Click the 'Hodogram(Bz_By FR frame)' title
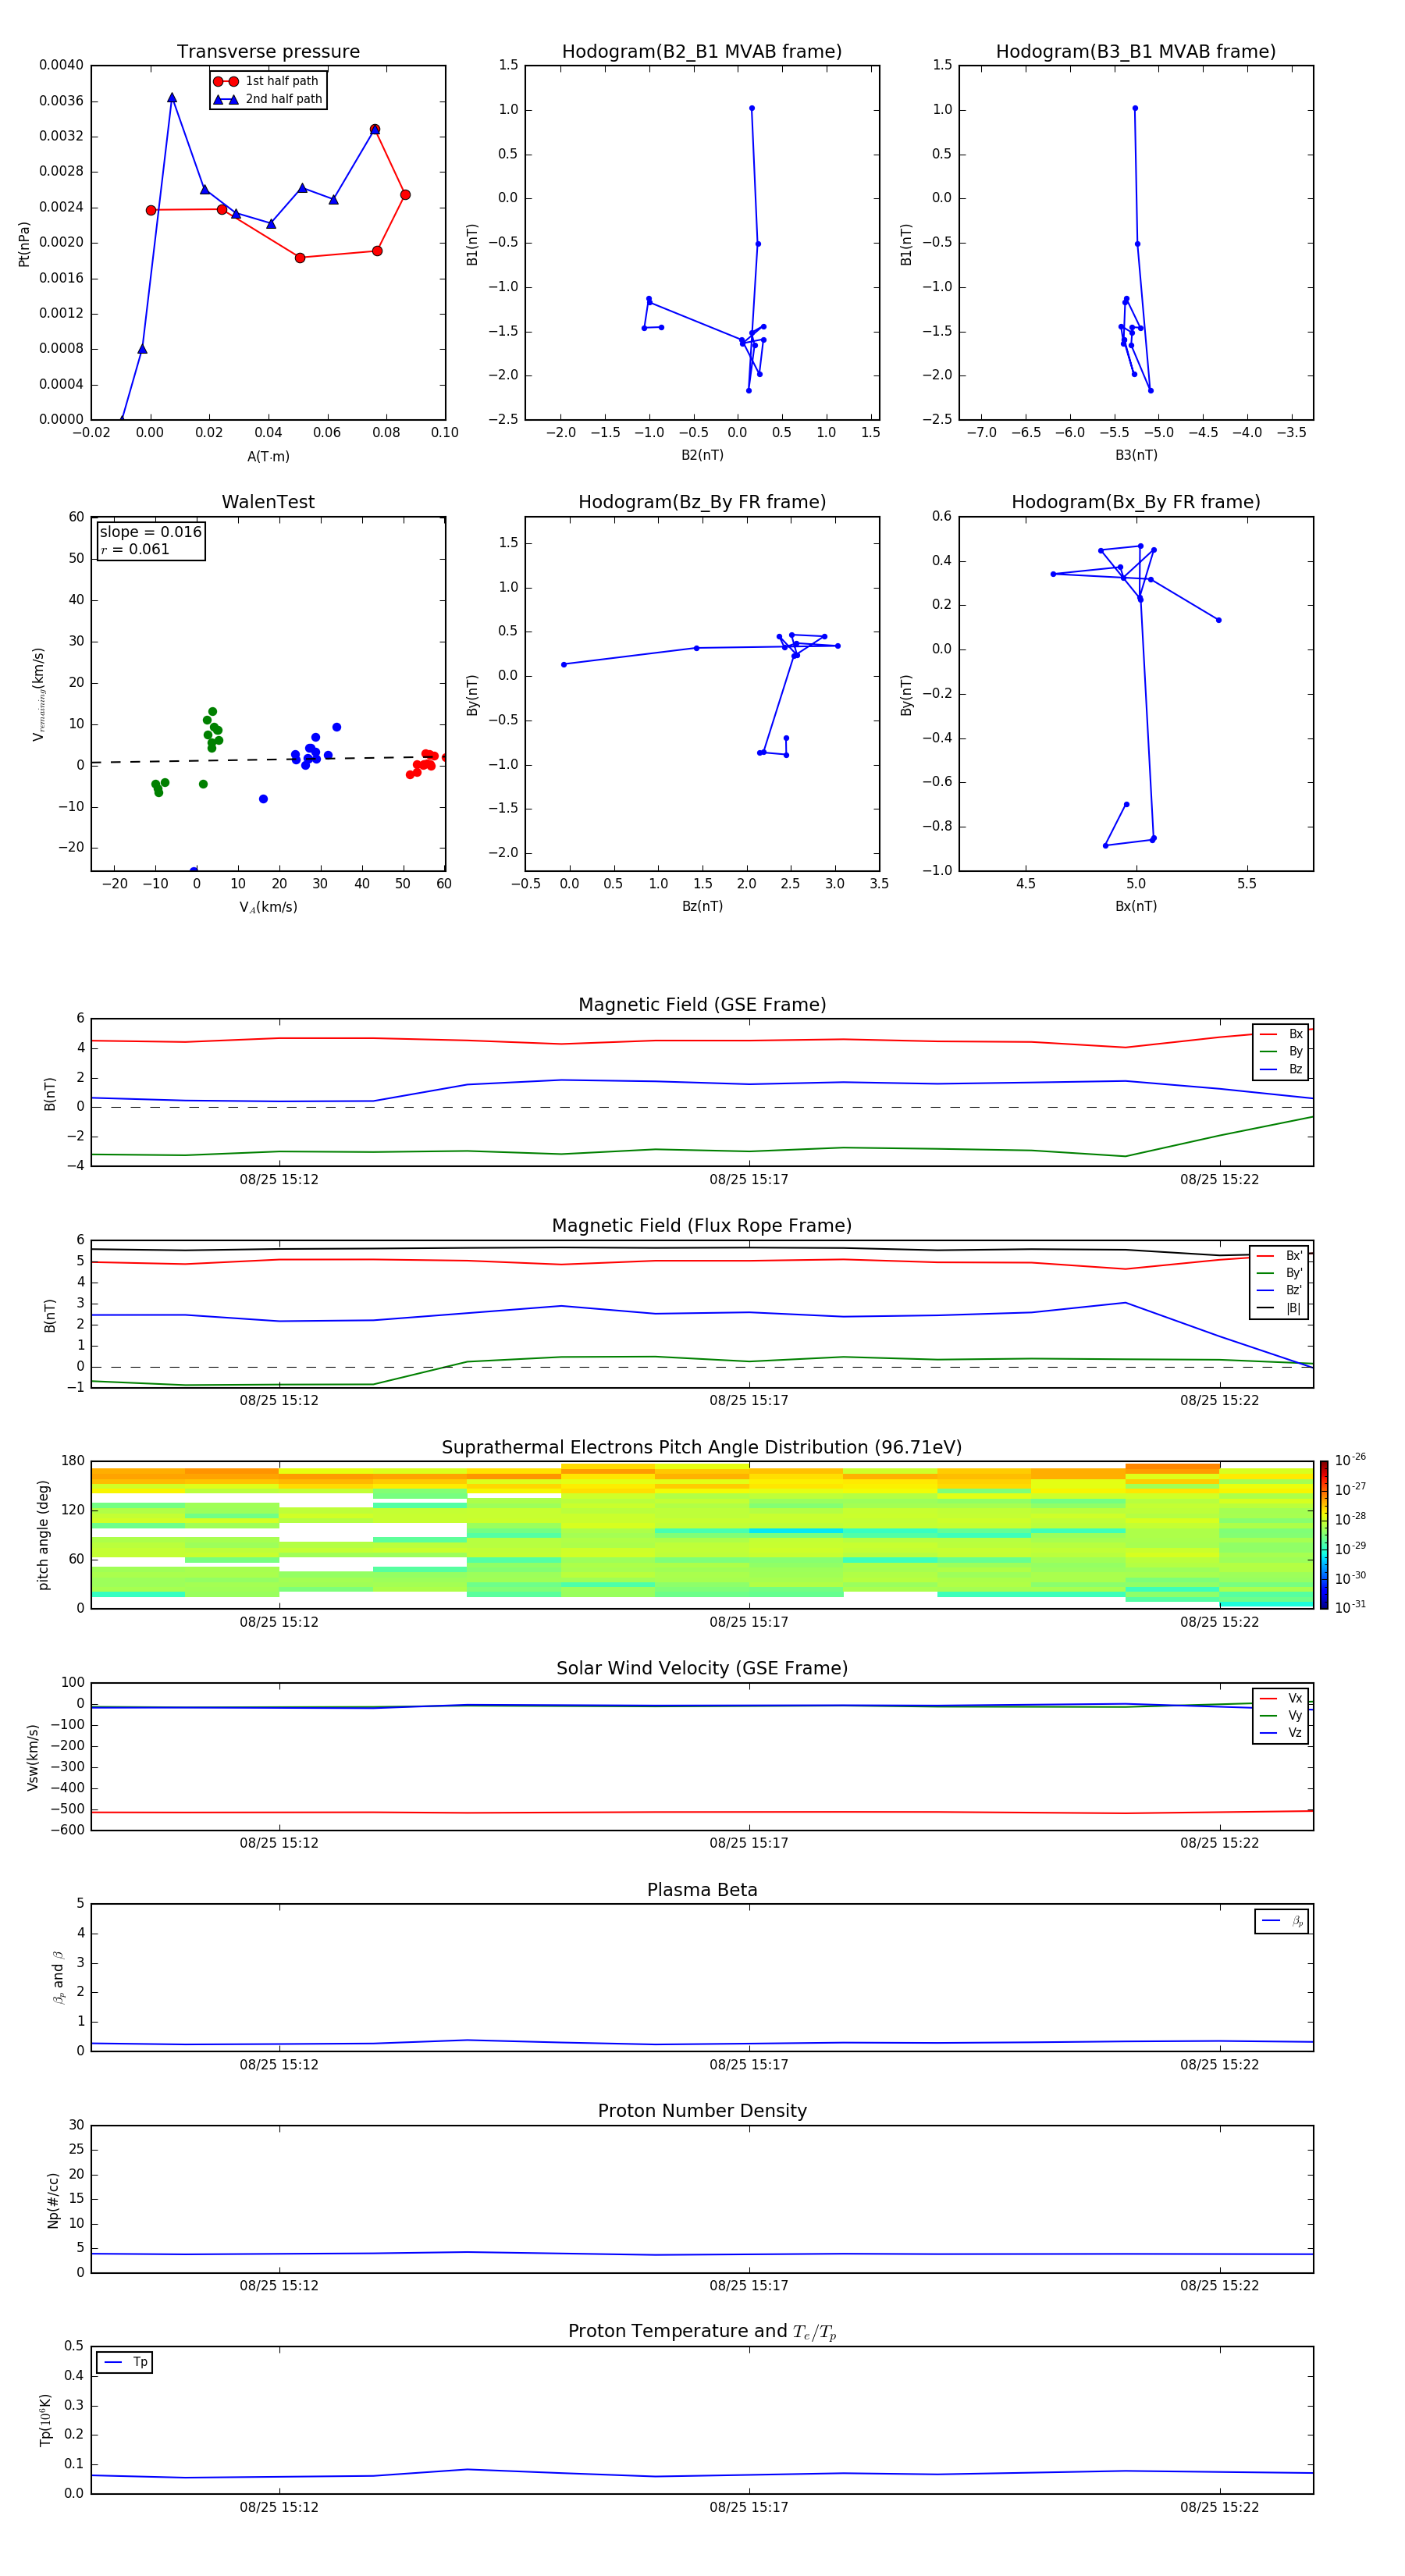Image resolution: width=1405 pixels, height=2576 pixels. click(702, 502)
